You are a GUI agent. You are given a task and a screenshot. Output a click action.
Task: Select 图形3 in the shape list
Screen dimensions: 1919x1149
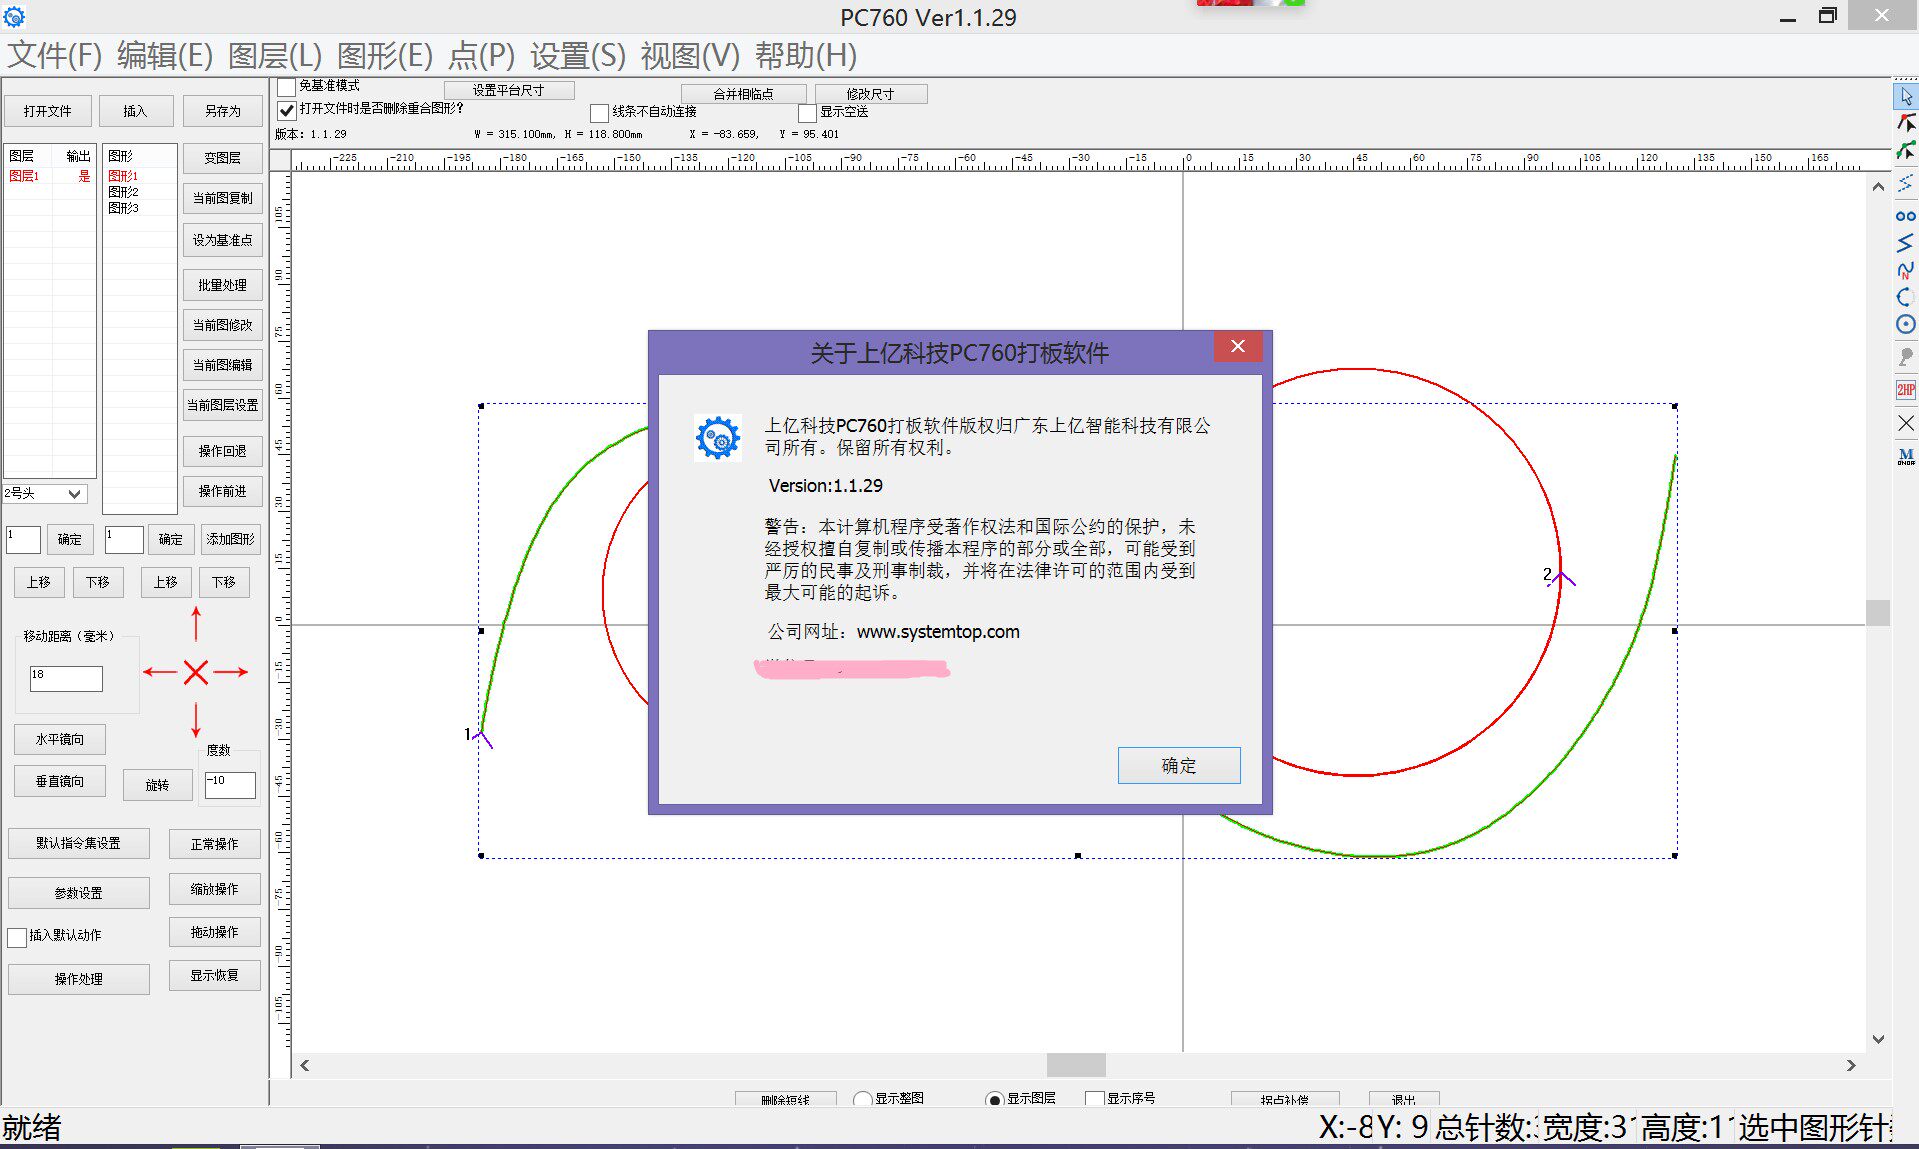[x=124, y=208]
